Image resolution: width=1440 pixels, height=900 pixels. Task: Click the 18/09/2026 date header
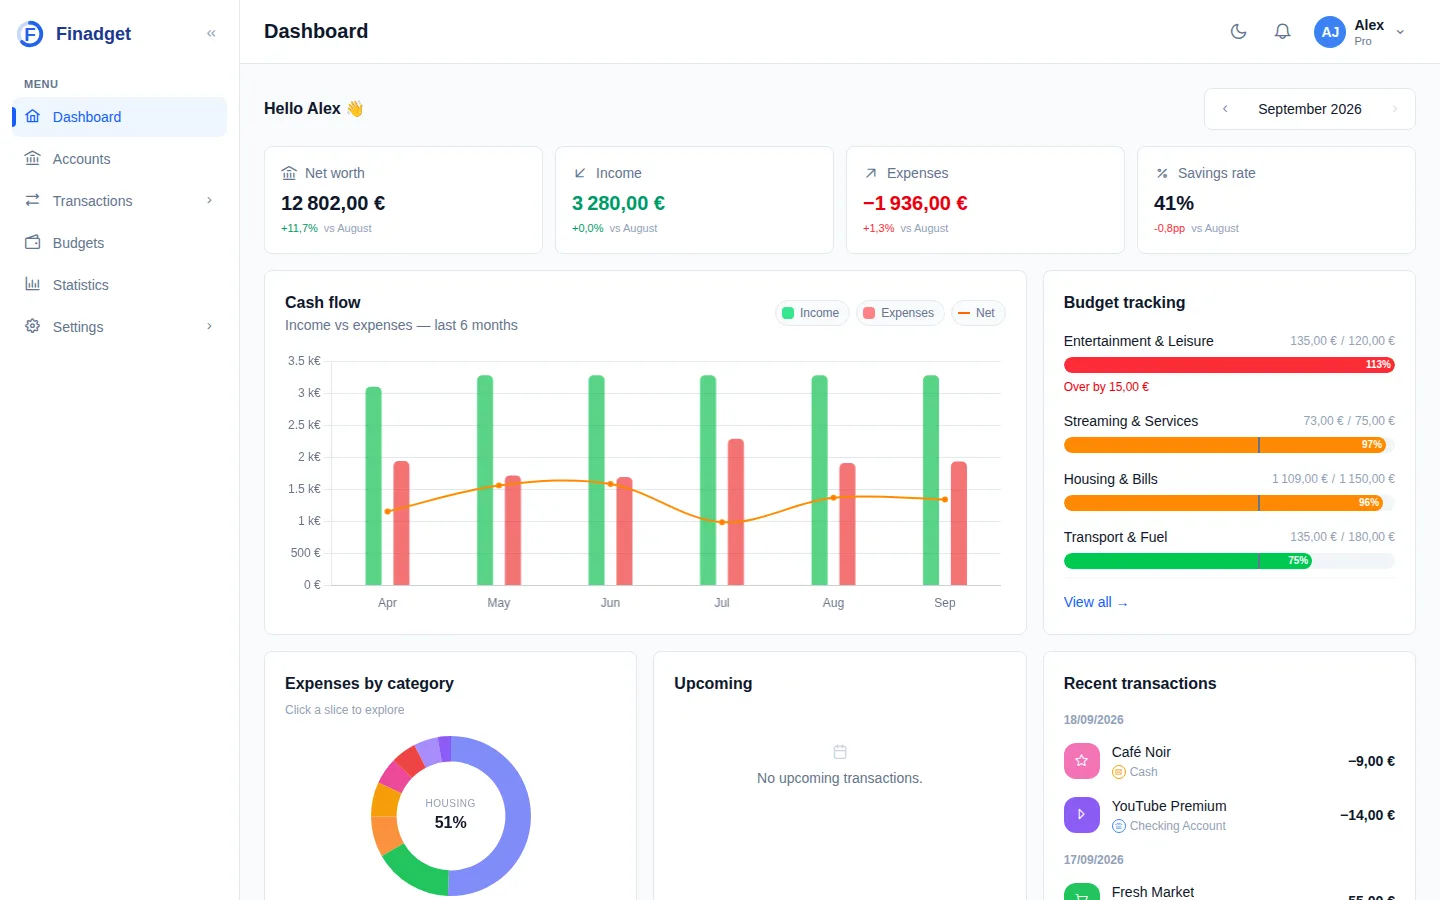tap(1093, 720)
